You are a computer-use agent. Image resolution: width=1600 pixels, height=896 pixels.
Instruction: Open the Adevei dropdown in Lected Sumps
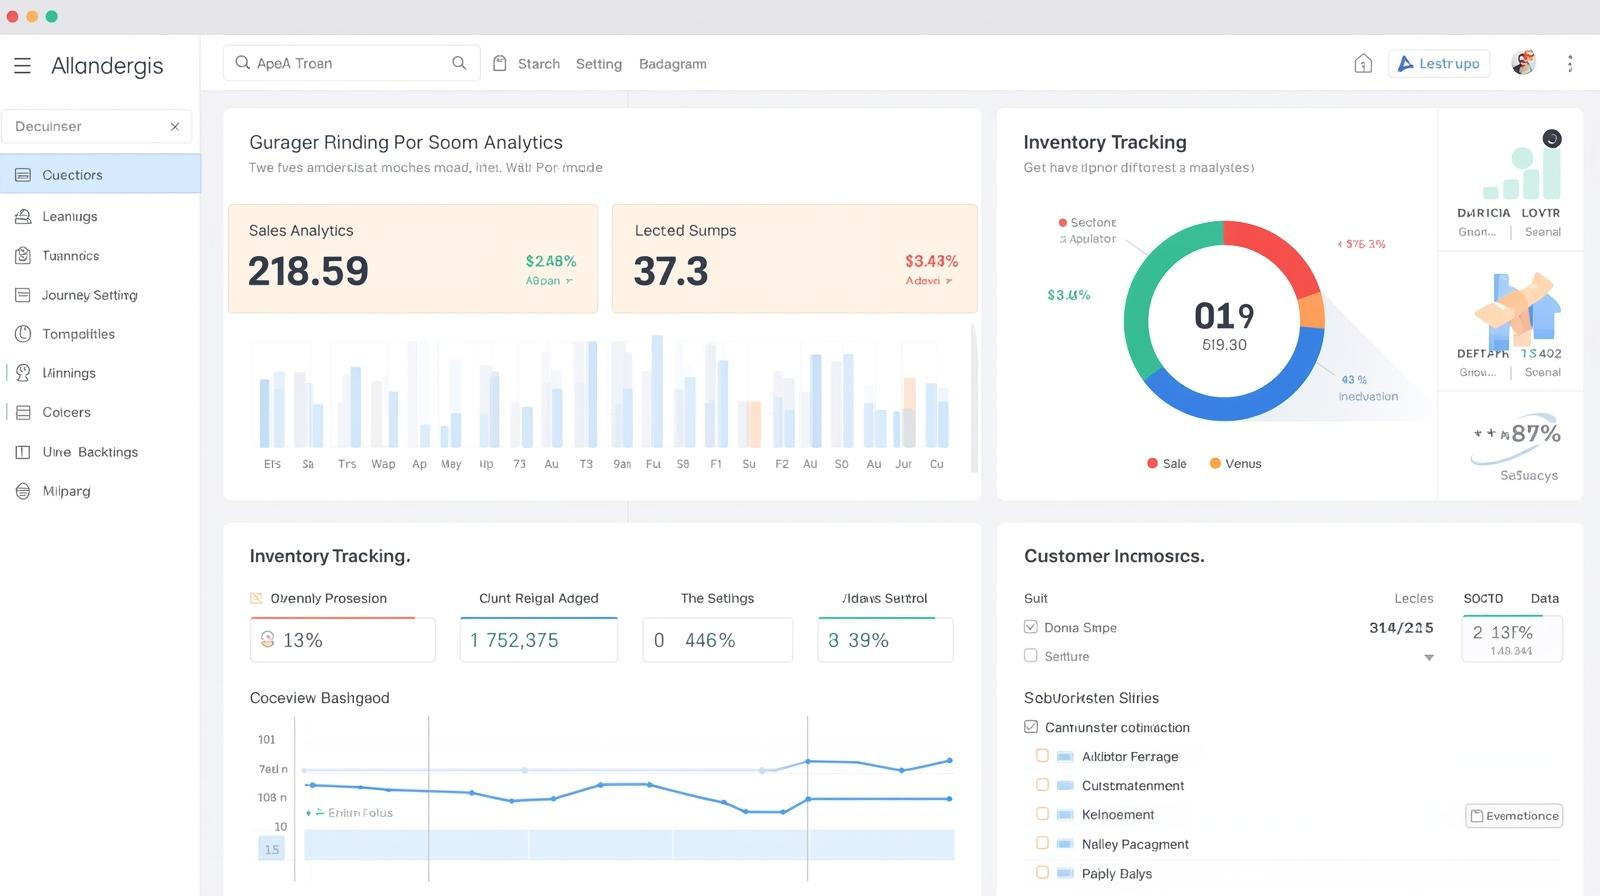(928, 281)
